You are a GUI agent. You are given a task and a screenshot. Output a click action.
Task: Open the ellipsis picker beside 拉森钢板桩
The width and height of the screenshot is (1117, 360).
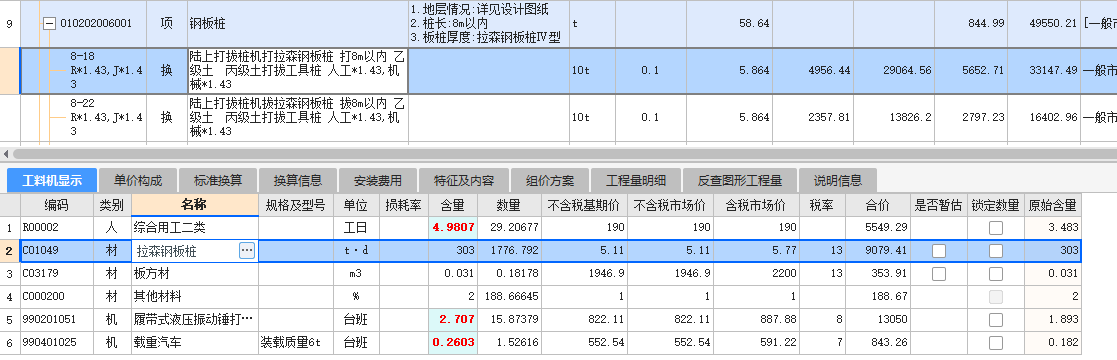click(246, 250)
